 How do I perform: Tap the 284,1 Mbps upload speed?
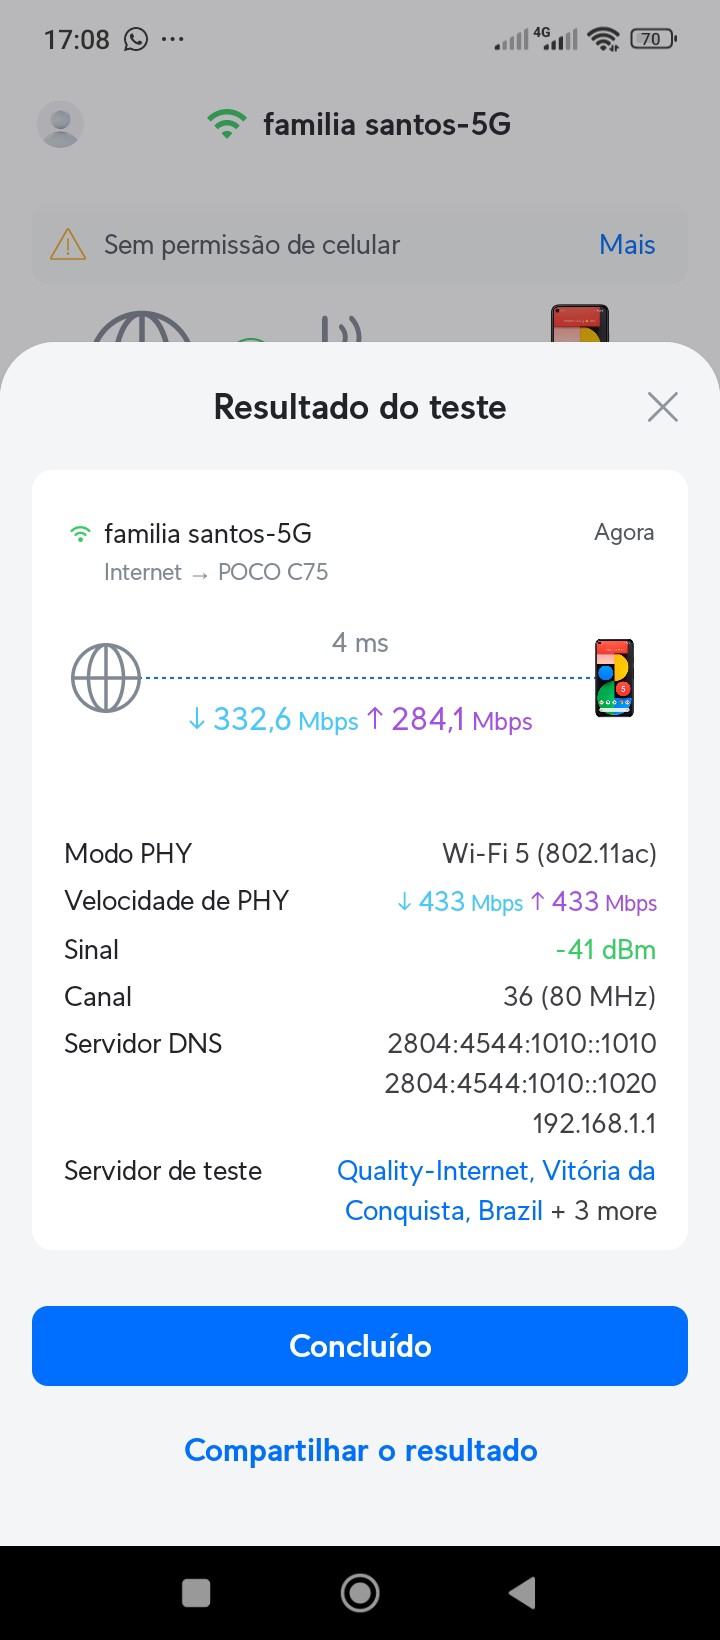(x=450, y=720)
